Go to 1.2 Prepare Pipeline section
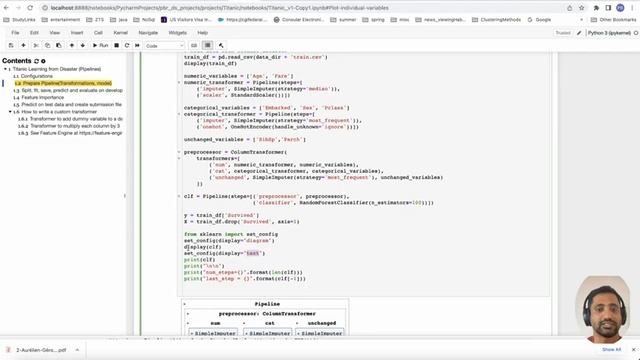The height and width of the screenshot is (360, 640). 63,83
